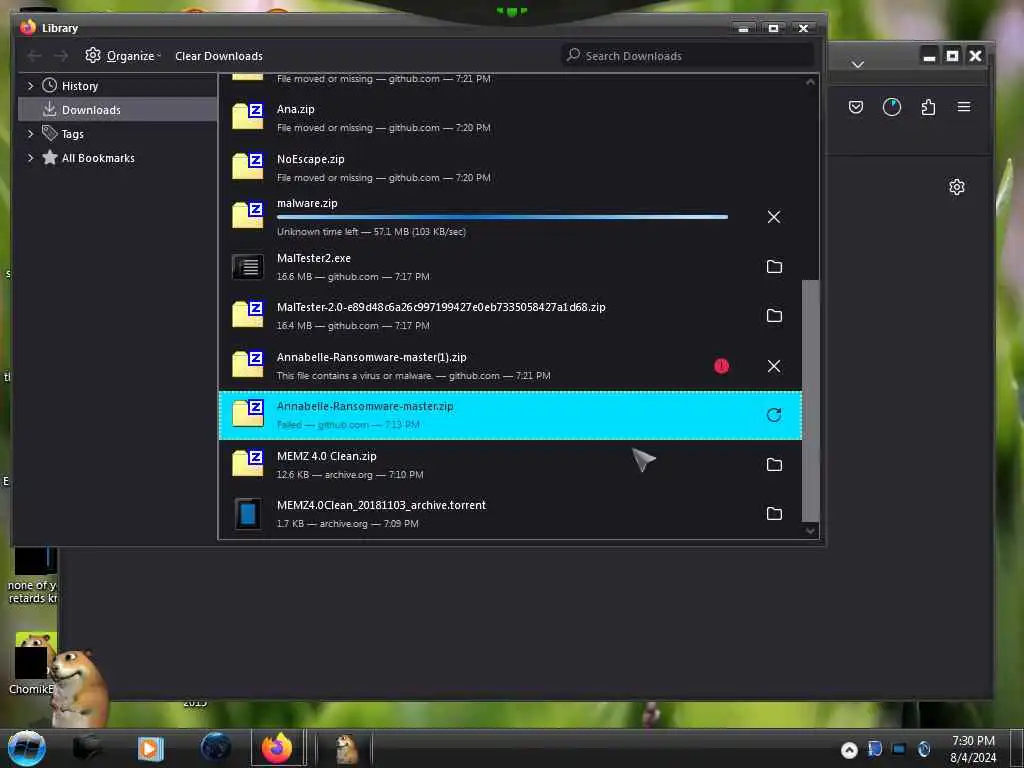Viewport: 1024px width, 768px height.
Task: Click the Ana.zip archive file icon
Action: [248, 116]
